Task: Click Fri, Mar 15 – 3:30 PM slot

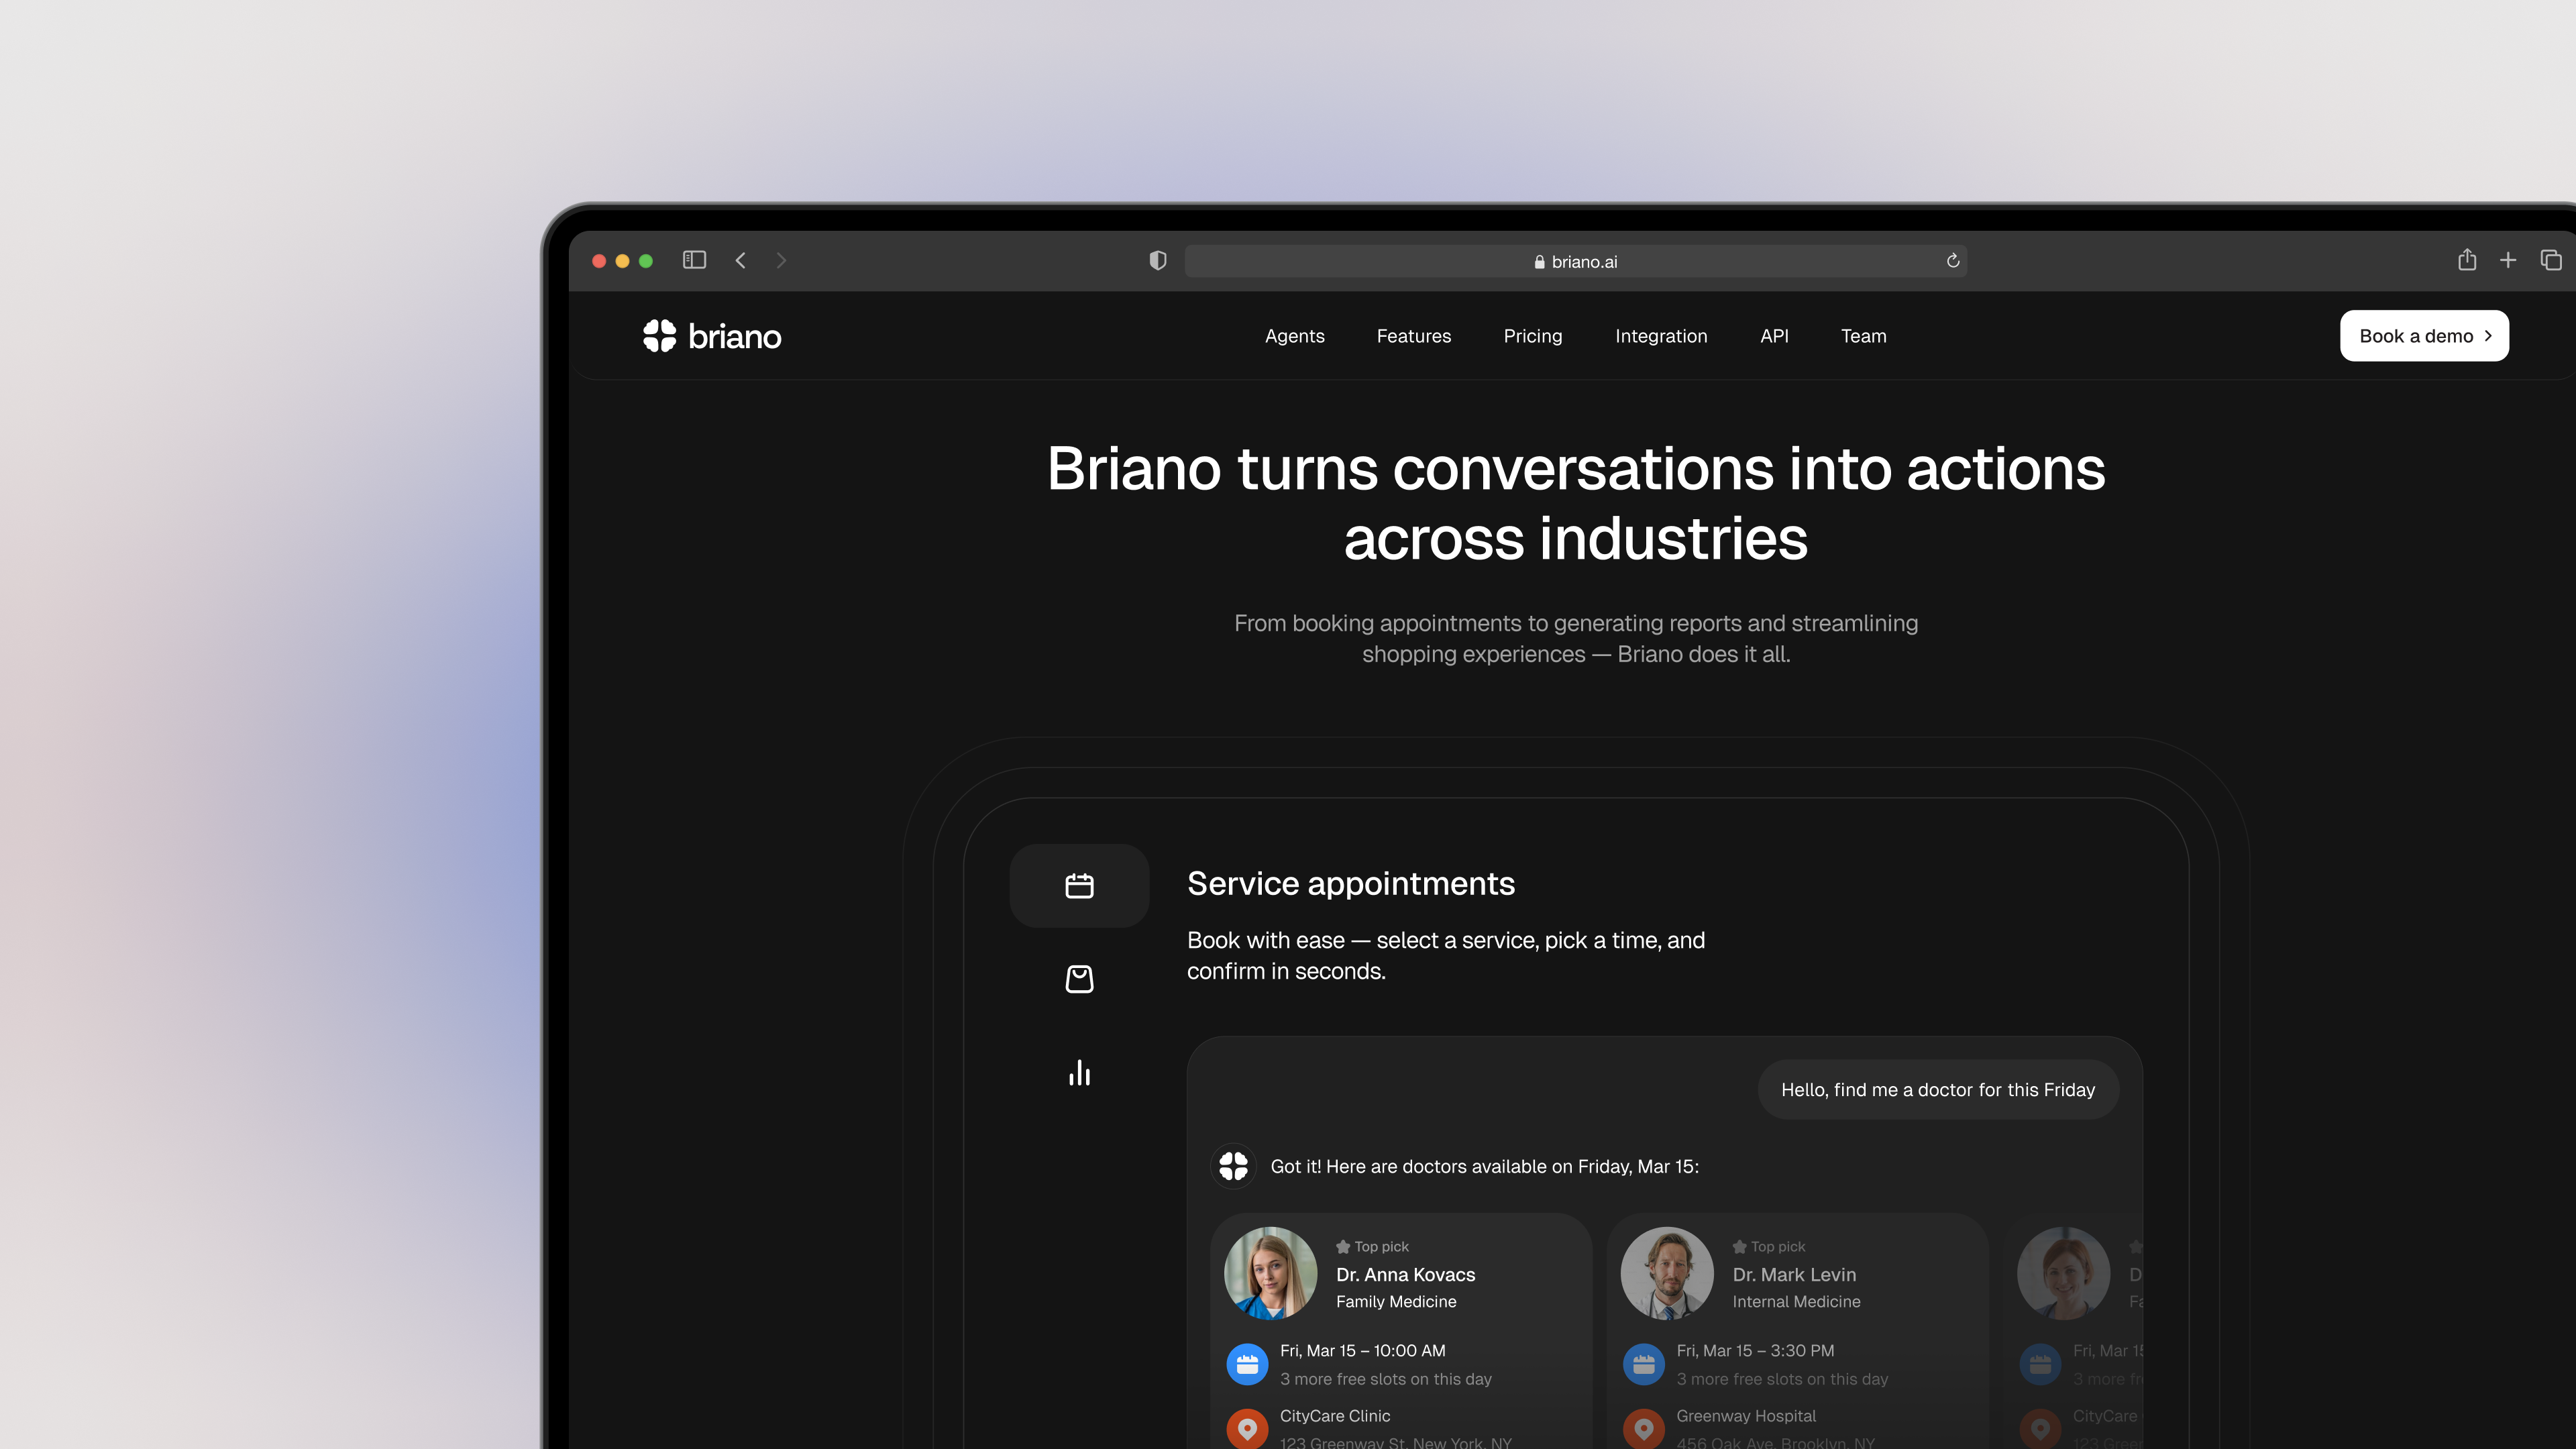Action: click(1755, 1350)
